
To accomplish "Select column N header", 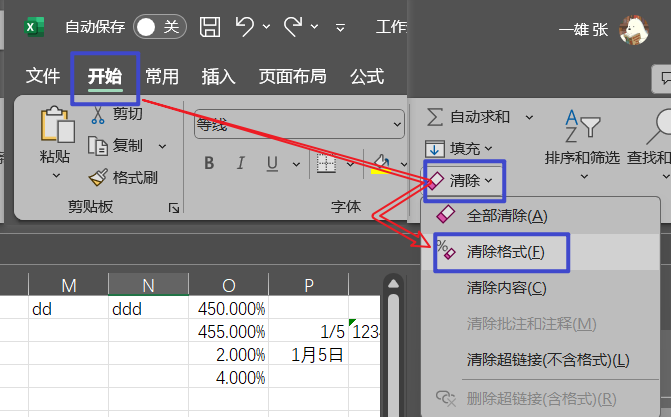I will point(148,286).
